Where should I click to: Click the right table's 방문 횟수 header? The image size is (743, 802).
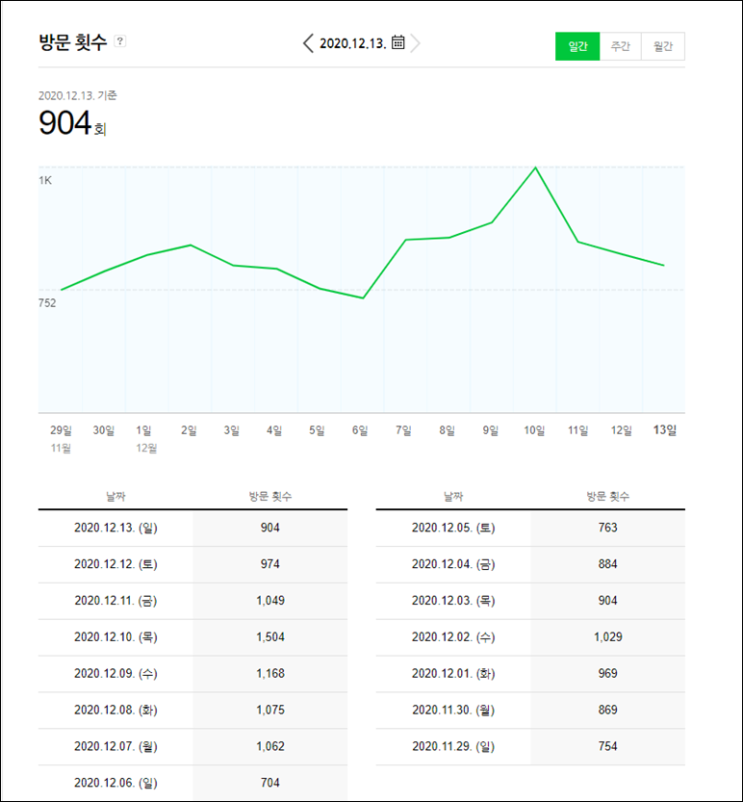(x=607, y=496)
